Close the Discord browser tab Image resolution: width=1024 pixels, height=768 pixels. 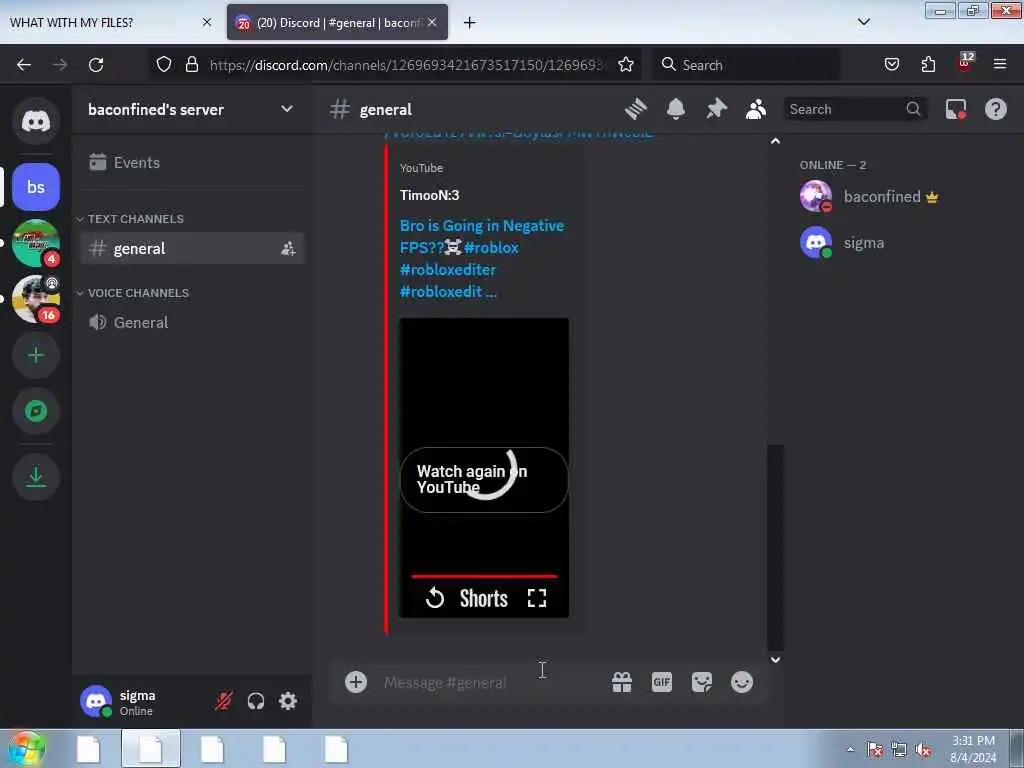coord(432,22)
